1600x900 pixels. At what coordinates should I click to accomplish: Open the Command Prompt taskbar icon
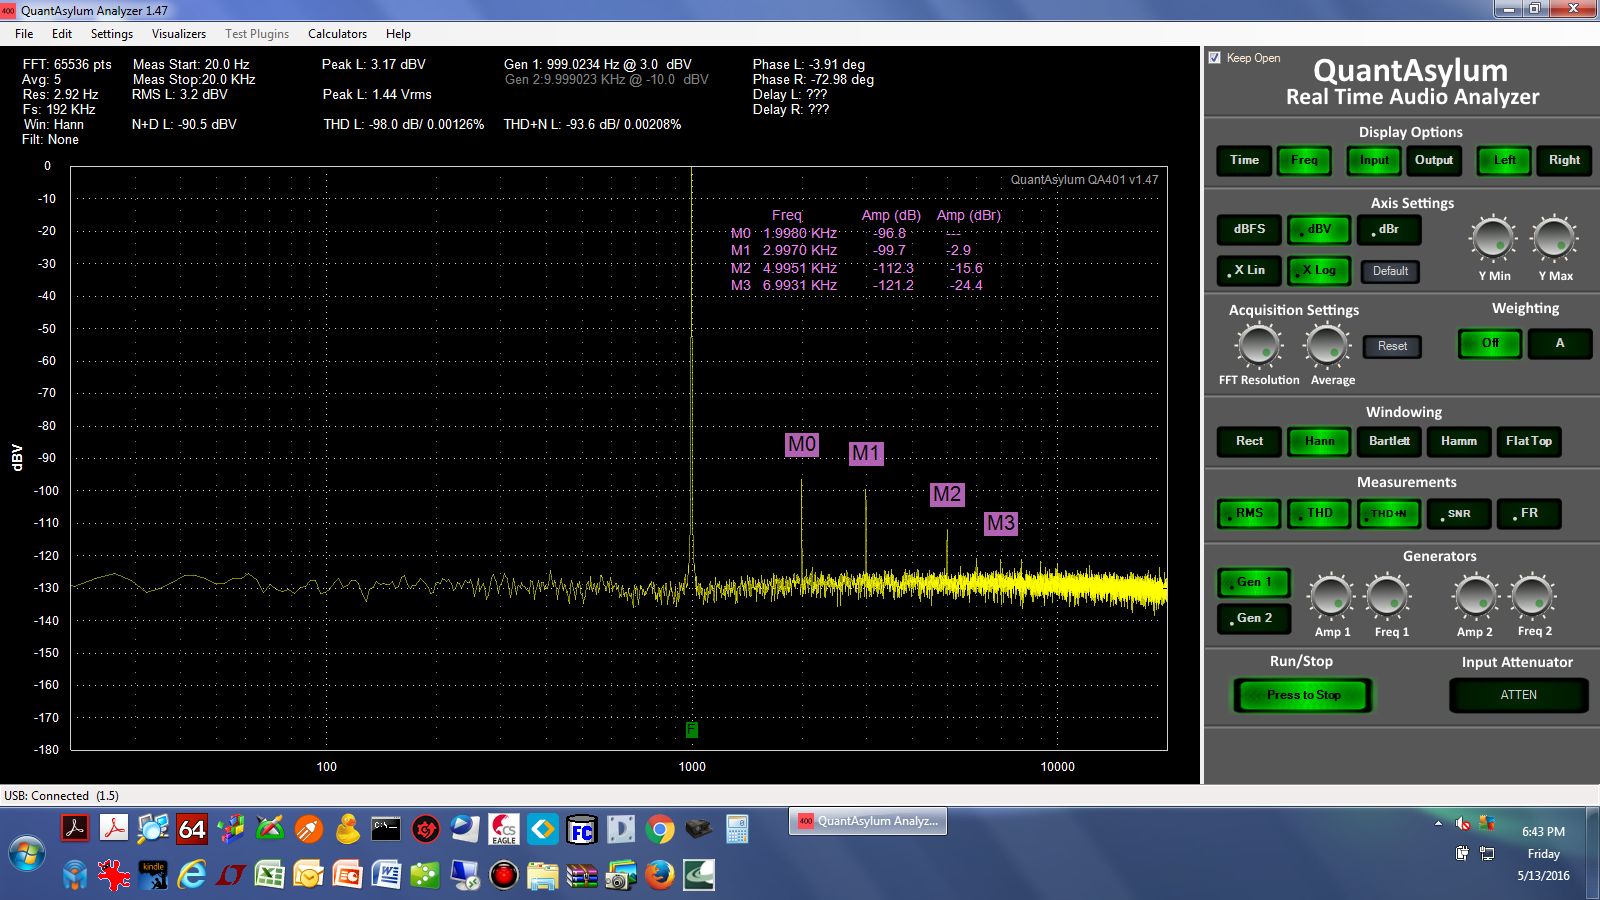(x=386, y=829)
